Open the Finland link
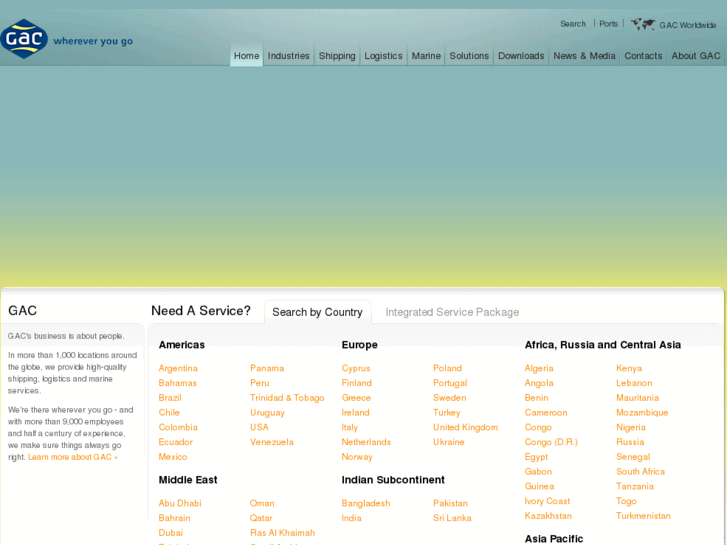The height and width of the screenshot is (545, 727). point(357,383)
